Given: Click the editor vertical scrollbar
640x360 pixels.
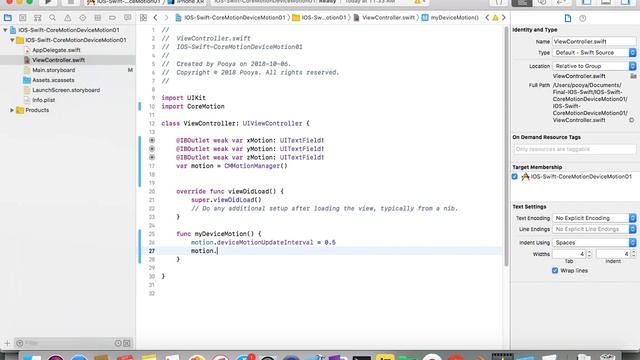Looking at the screenshot, I should (506, 147).
